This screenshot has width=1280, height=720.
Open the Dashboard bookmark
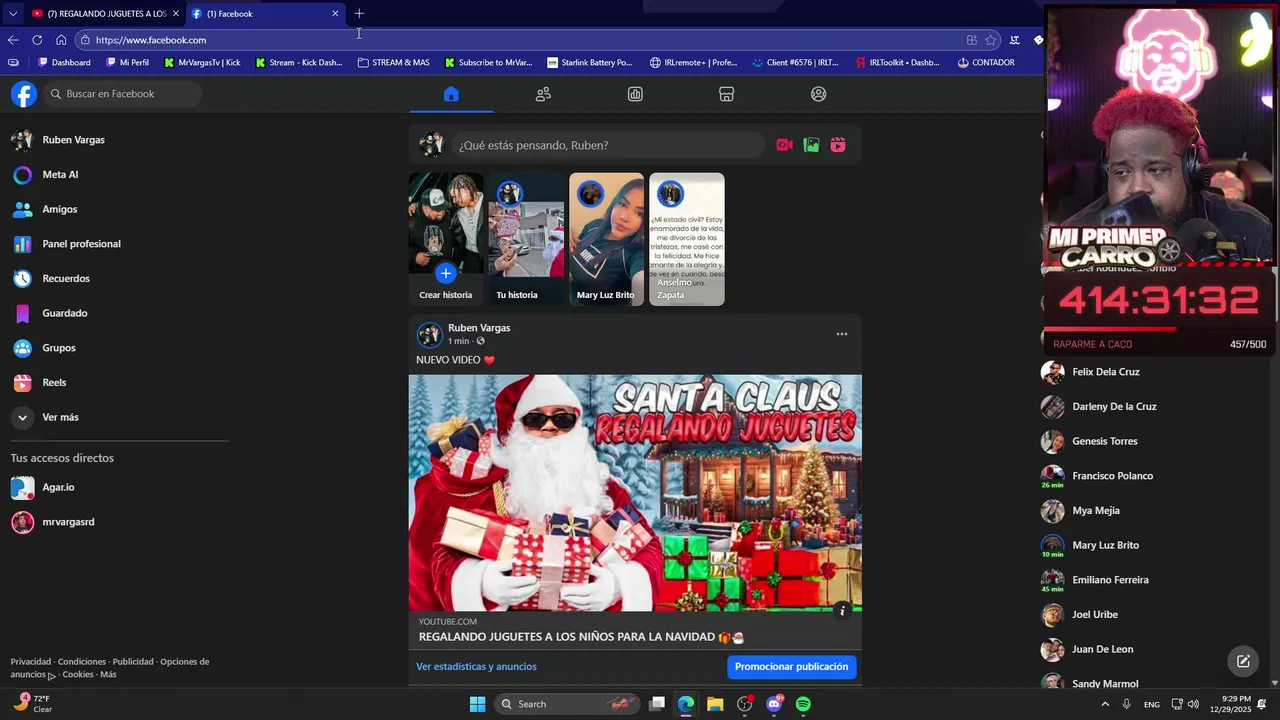click(x=64, y=62)
